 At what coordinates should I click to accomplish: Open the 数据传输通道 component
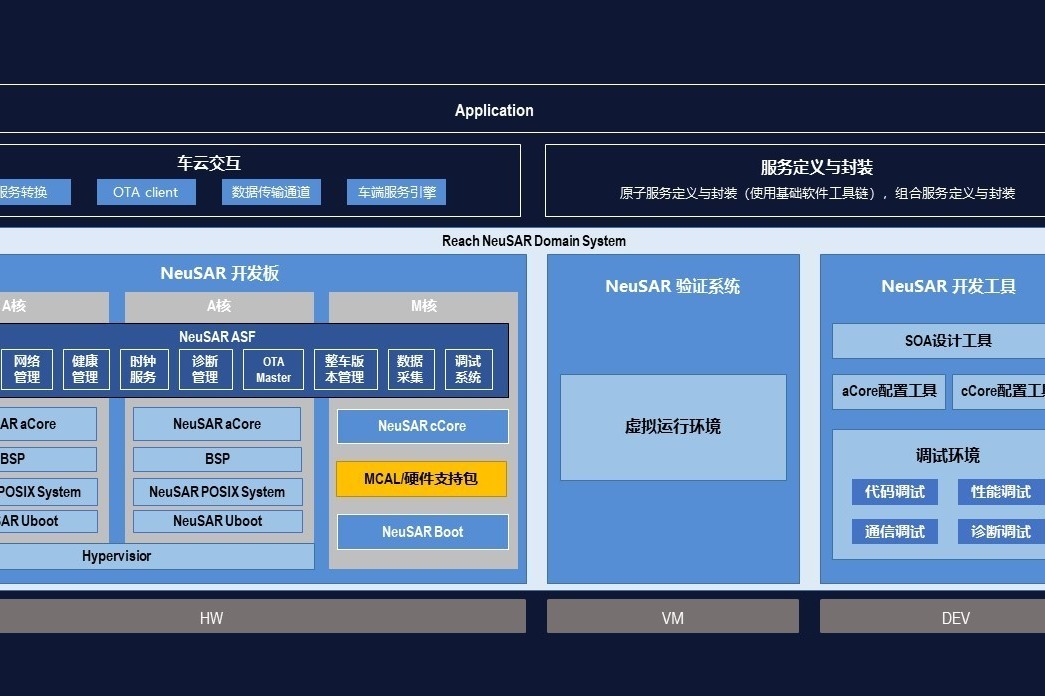(271, 192)
